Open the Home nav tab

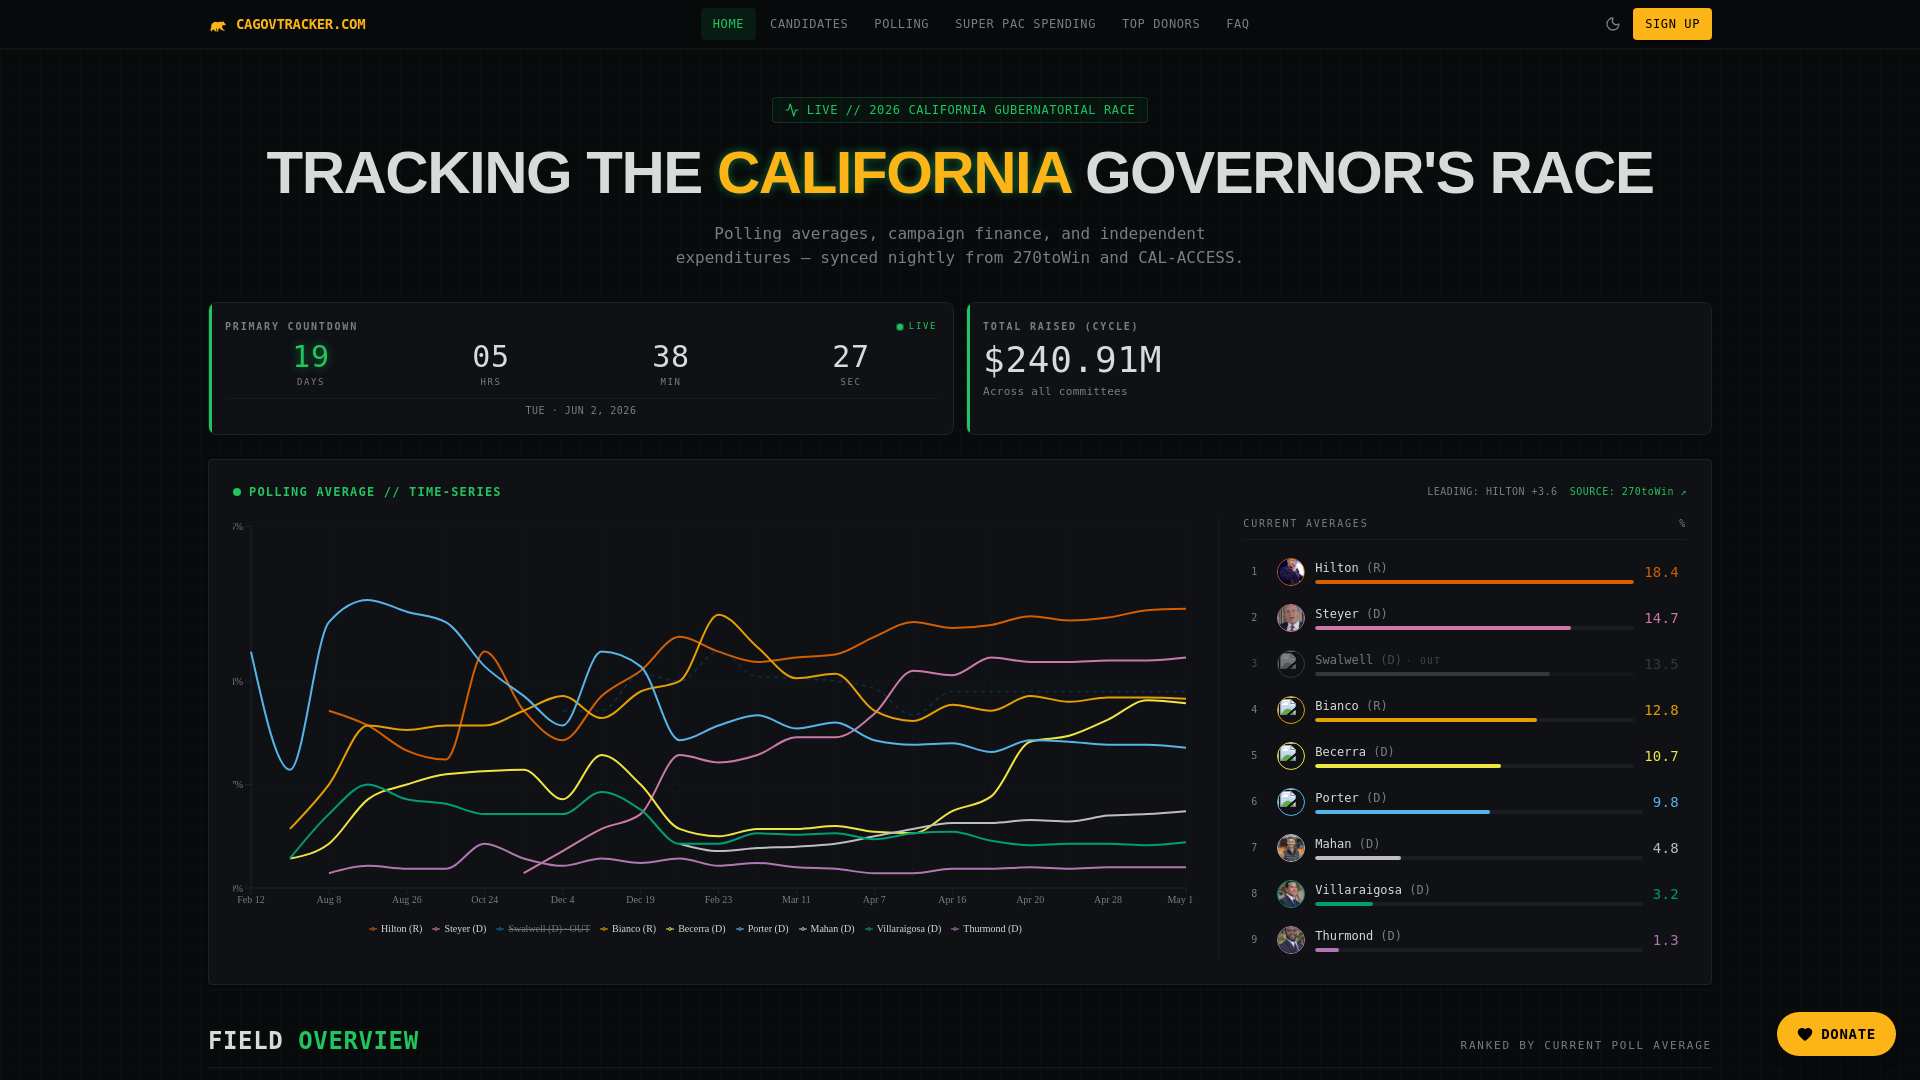(x=728, y=24)
